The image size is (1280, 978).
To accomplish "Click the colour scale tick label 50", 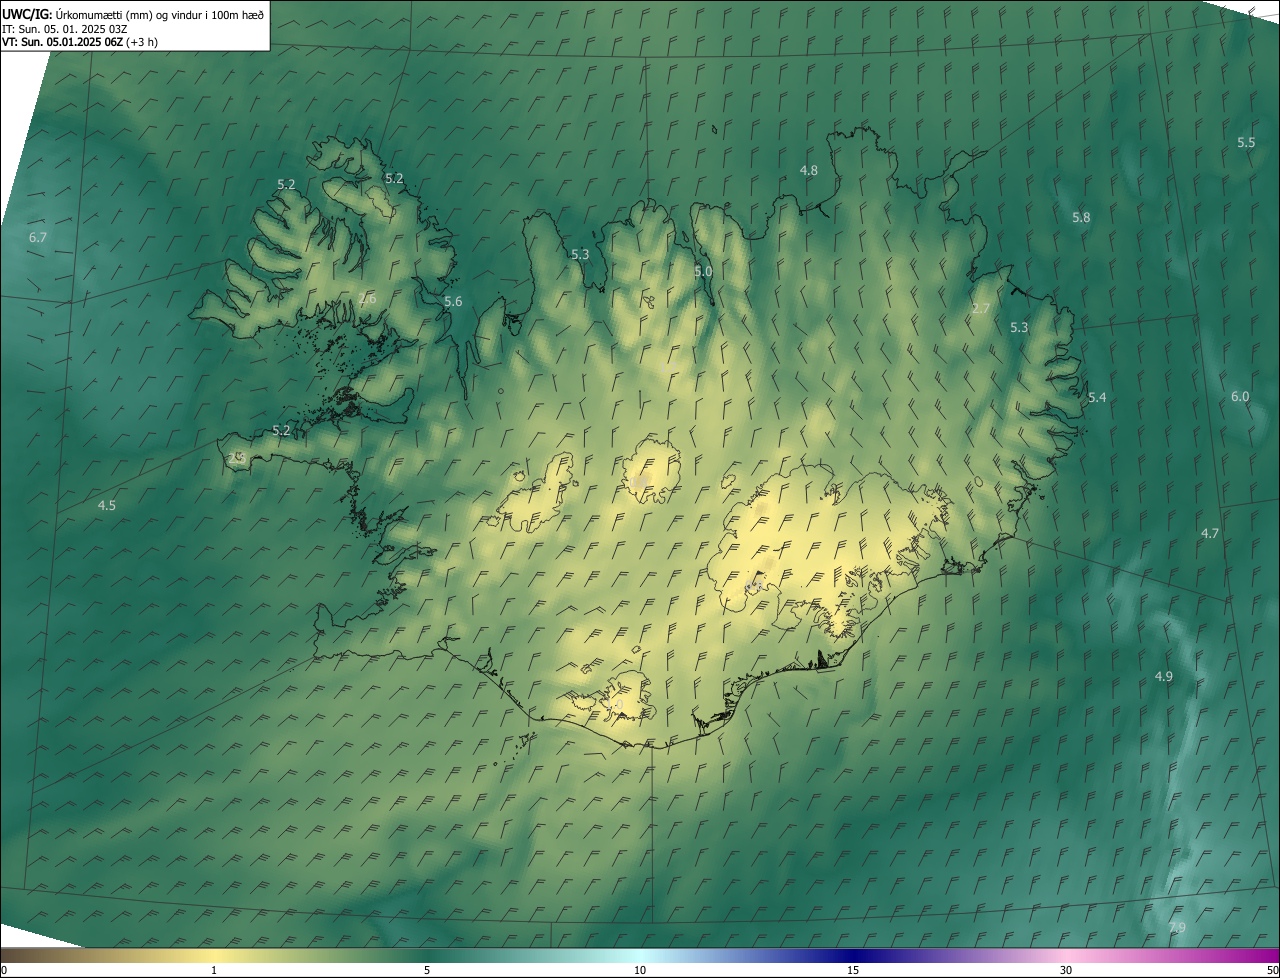I will click(x=1272, y=970).
